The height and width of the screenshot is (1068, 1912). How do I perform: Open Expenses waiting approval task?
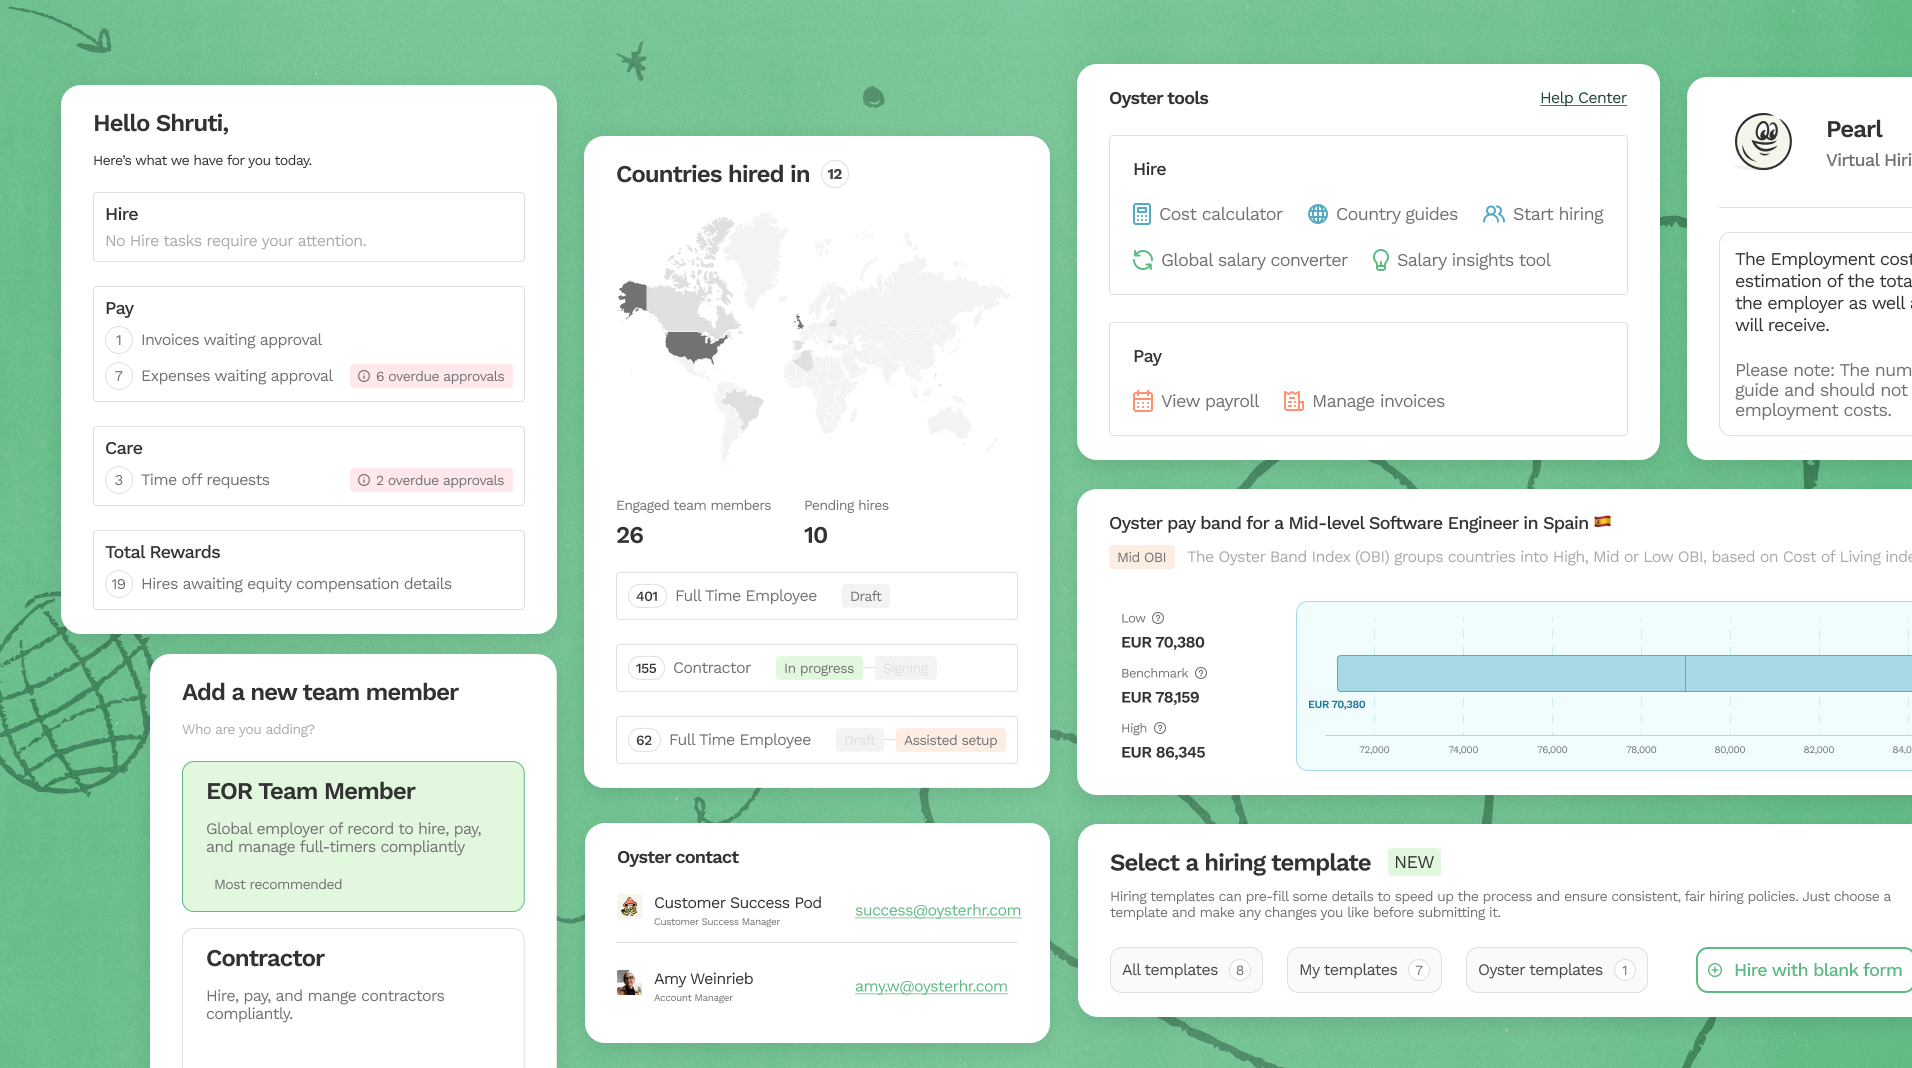(237, 376)
